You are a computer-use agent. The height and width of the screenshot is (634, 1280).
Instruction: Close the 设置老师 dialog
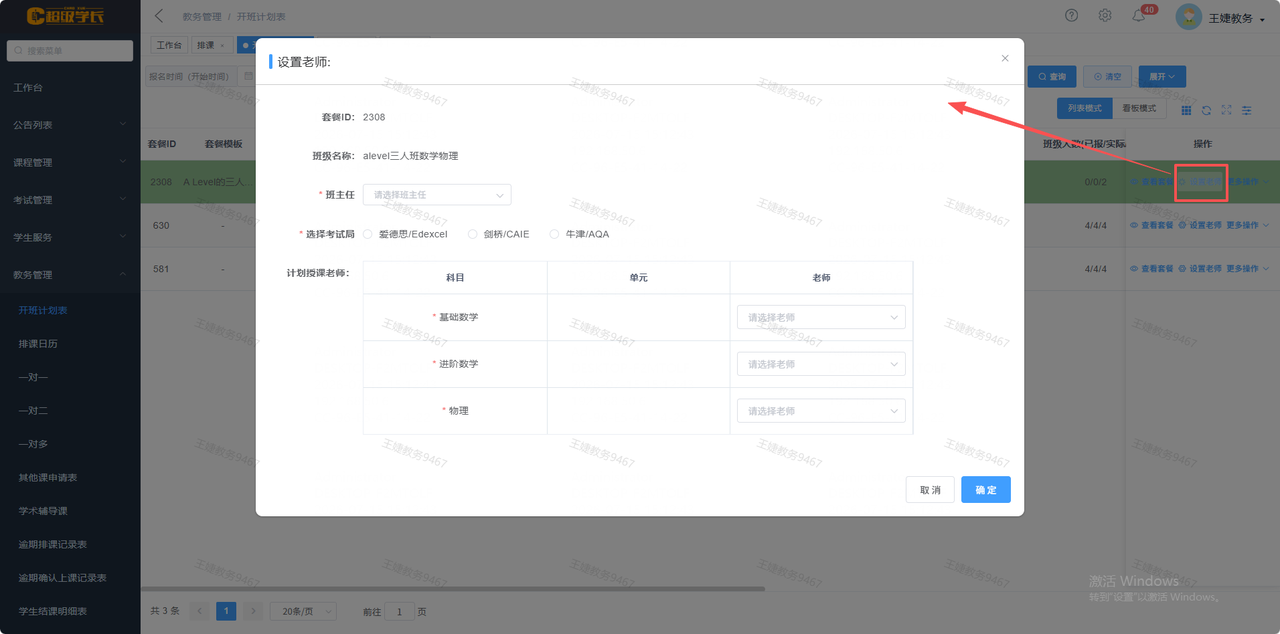(x=1005, y=58)
